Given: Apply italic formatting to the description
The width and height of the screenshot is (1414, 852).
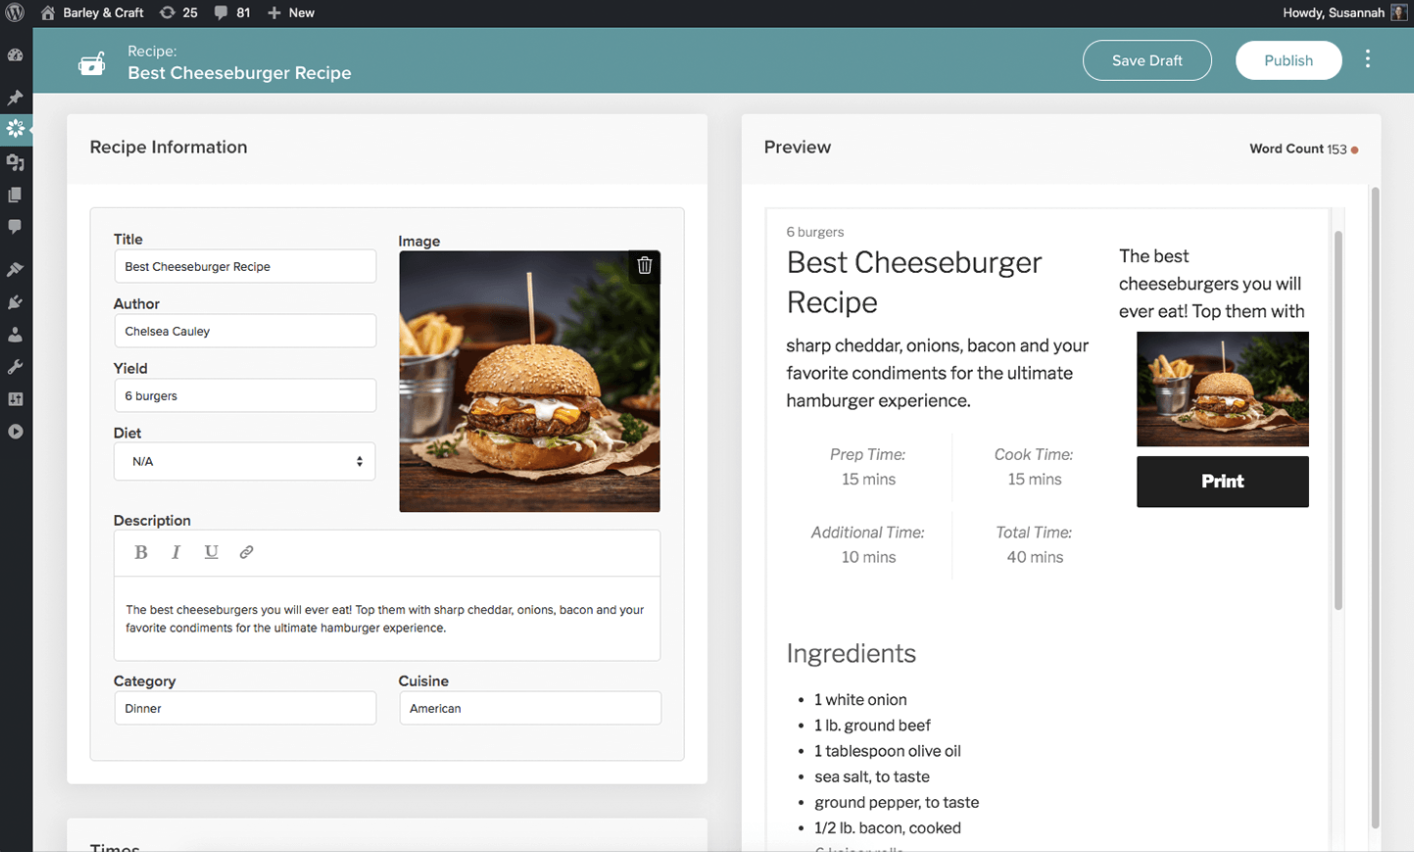Looking at the screenshot, I should click(176, 552).
